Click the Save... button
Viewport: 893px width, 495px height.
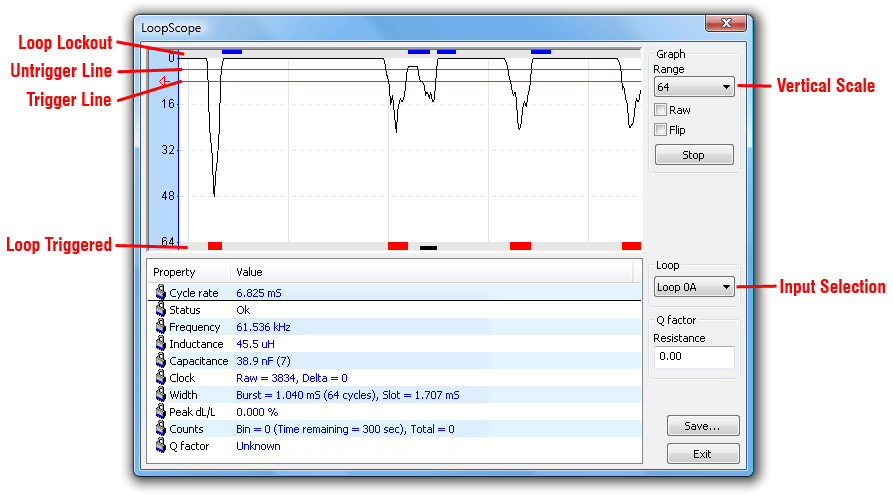point(703,426)
